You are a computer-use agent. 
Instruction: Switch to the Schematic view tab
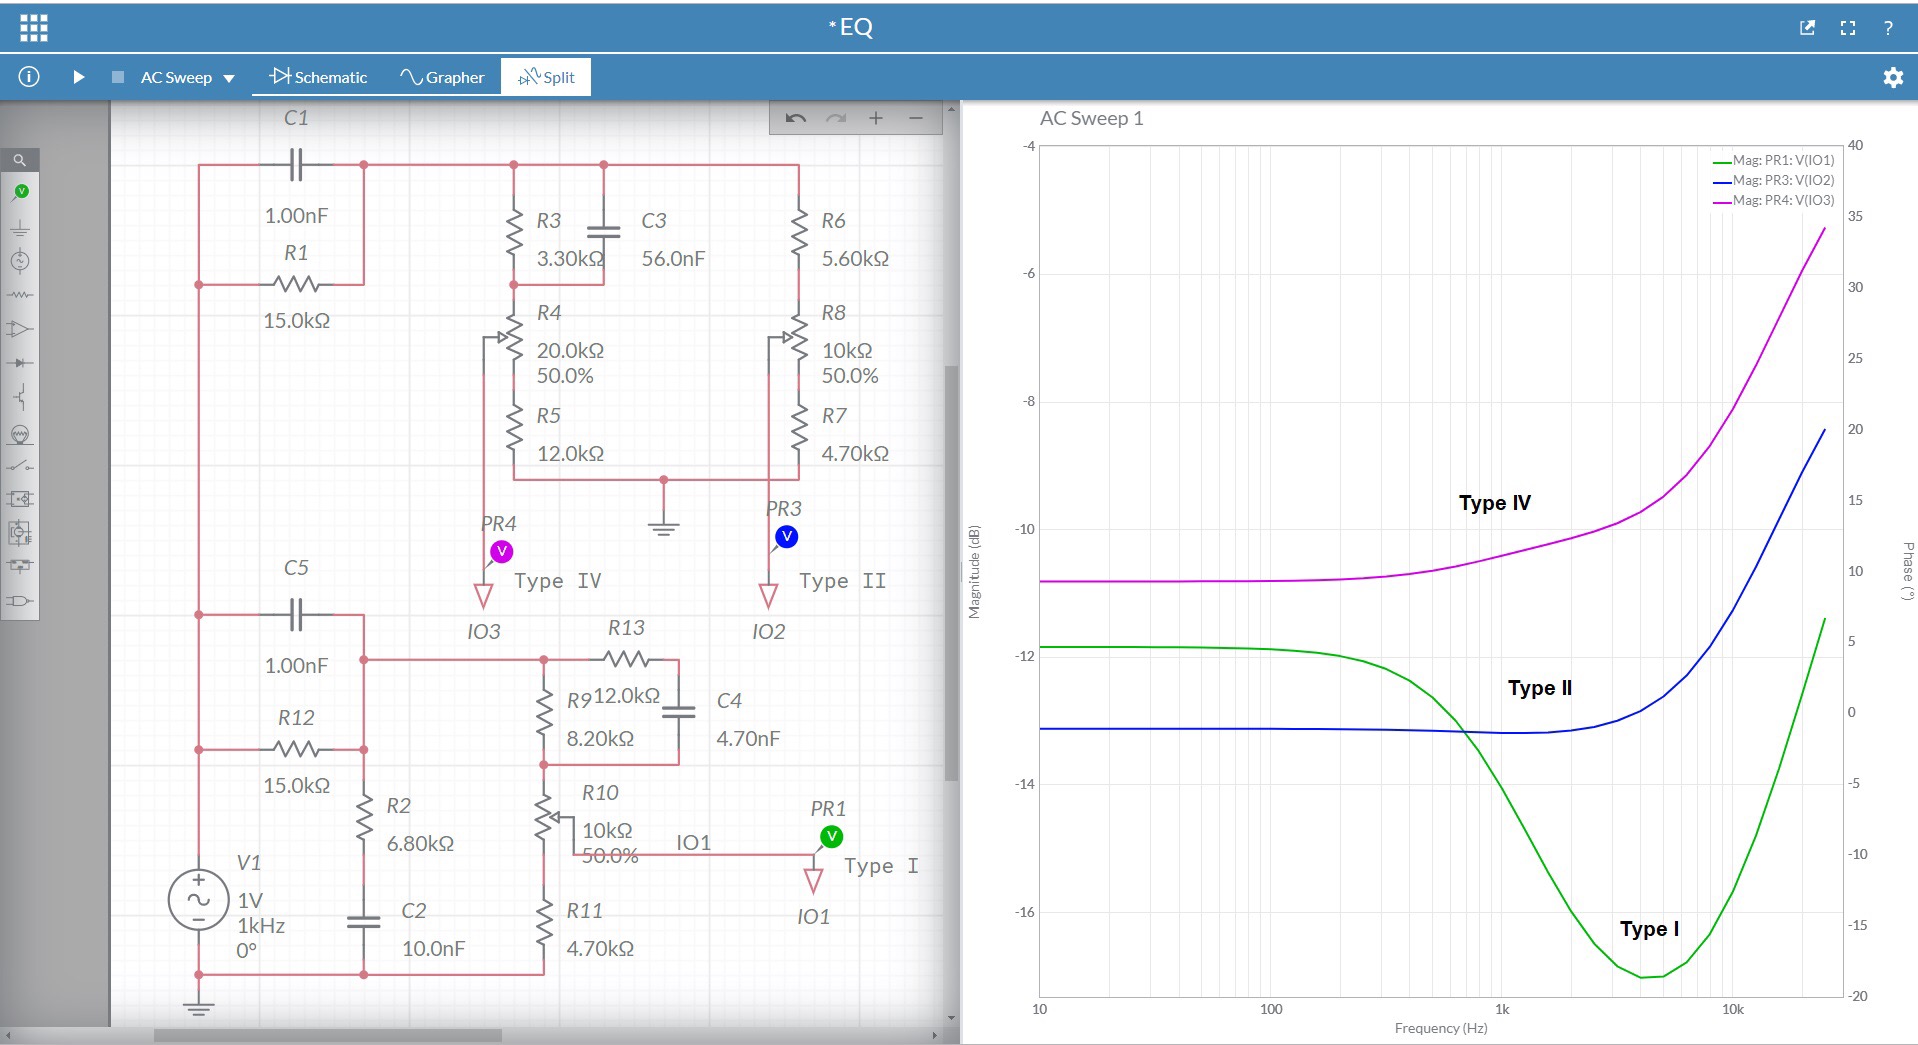pos(319,77)
